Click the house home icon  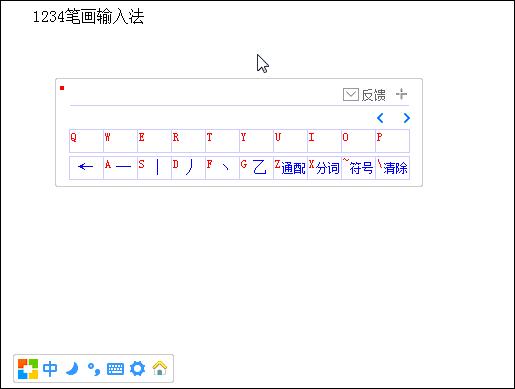(160, 368)
